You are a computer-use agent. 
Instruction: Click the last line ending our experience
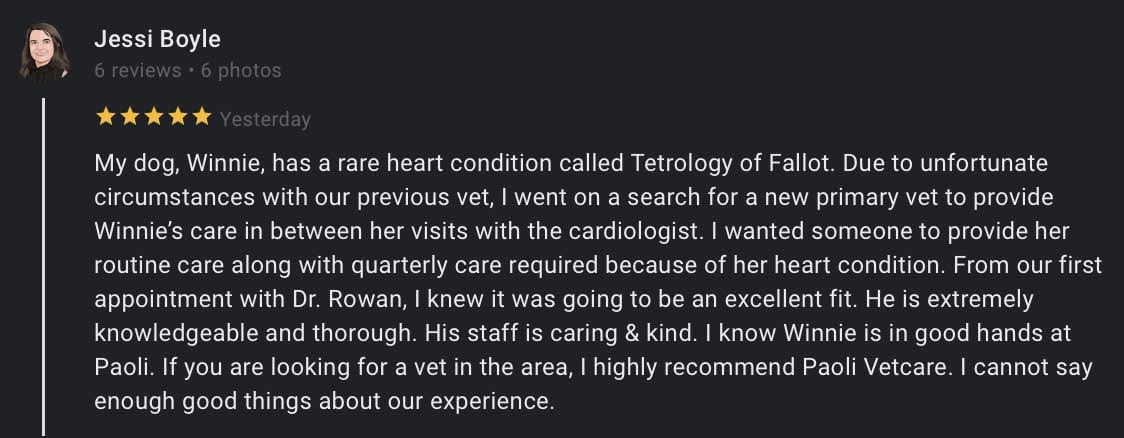click(325, 401)
